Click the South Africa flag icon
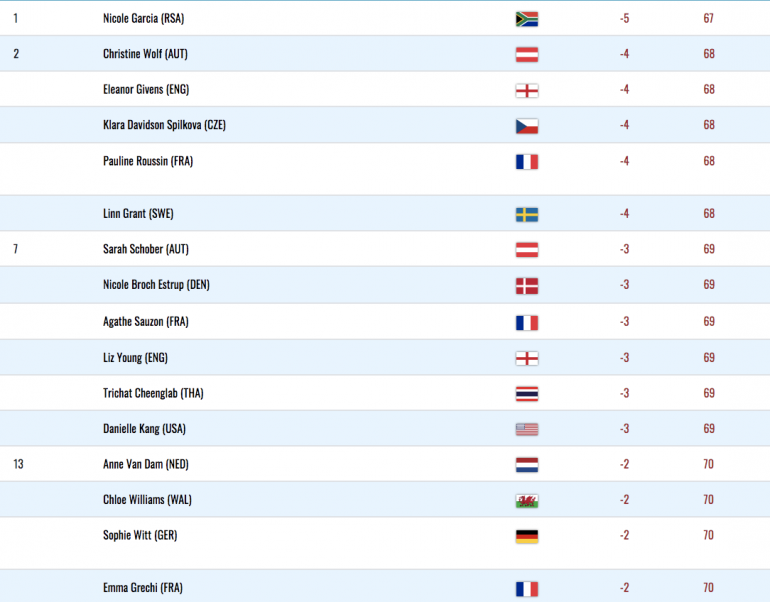This screenshot has height=602, width=770. (x=527, y=19)
